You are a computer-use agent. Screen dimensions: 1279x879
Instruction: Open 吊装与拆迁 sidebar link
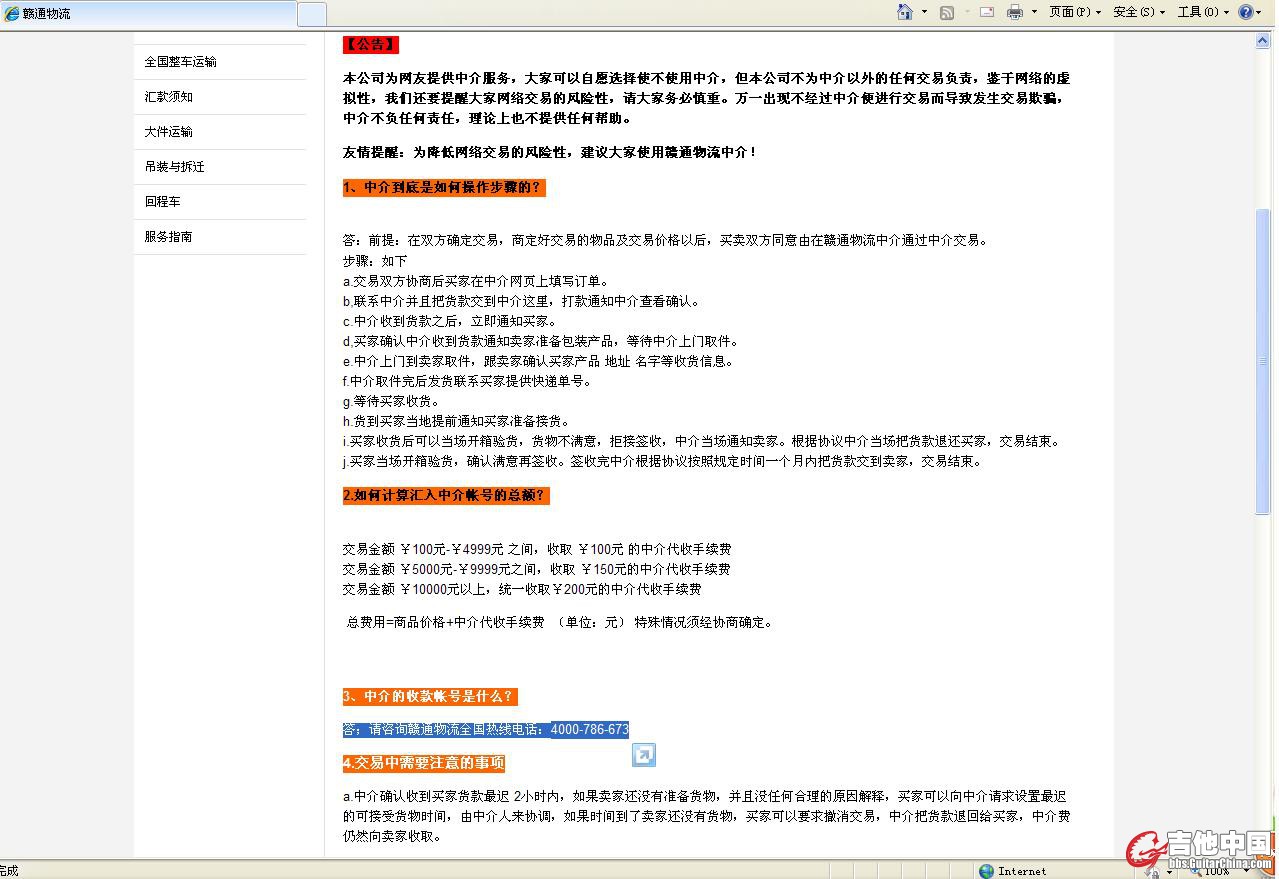pyautogui.click(x=174, y=167)
